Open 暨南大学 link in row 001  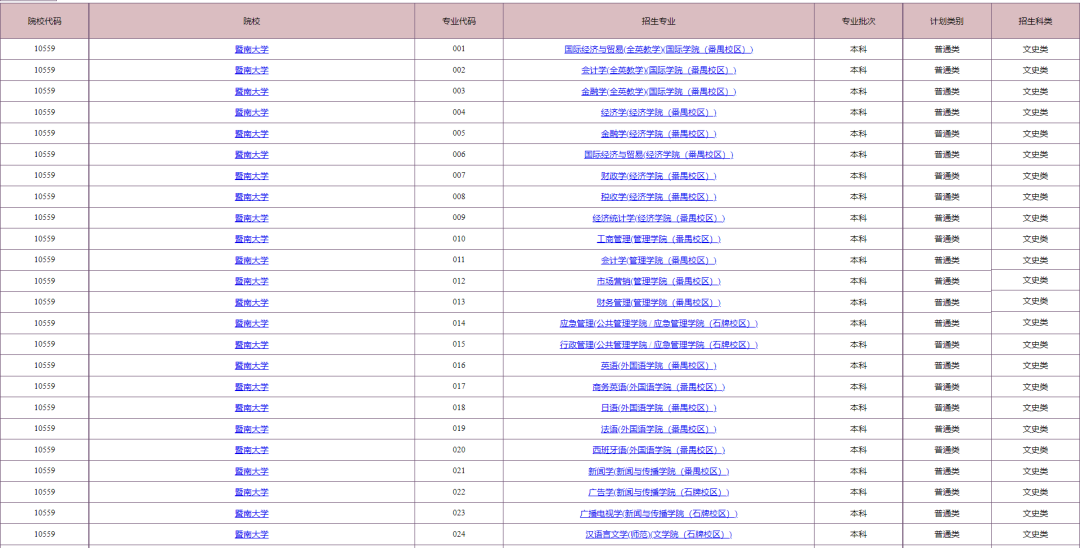[x=251, y=50]
